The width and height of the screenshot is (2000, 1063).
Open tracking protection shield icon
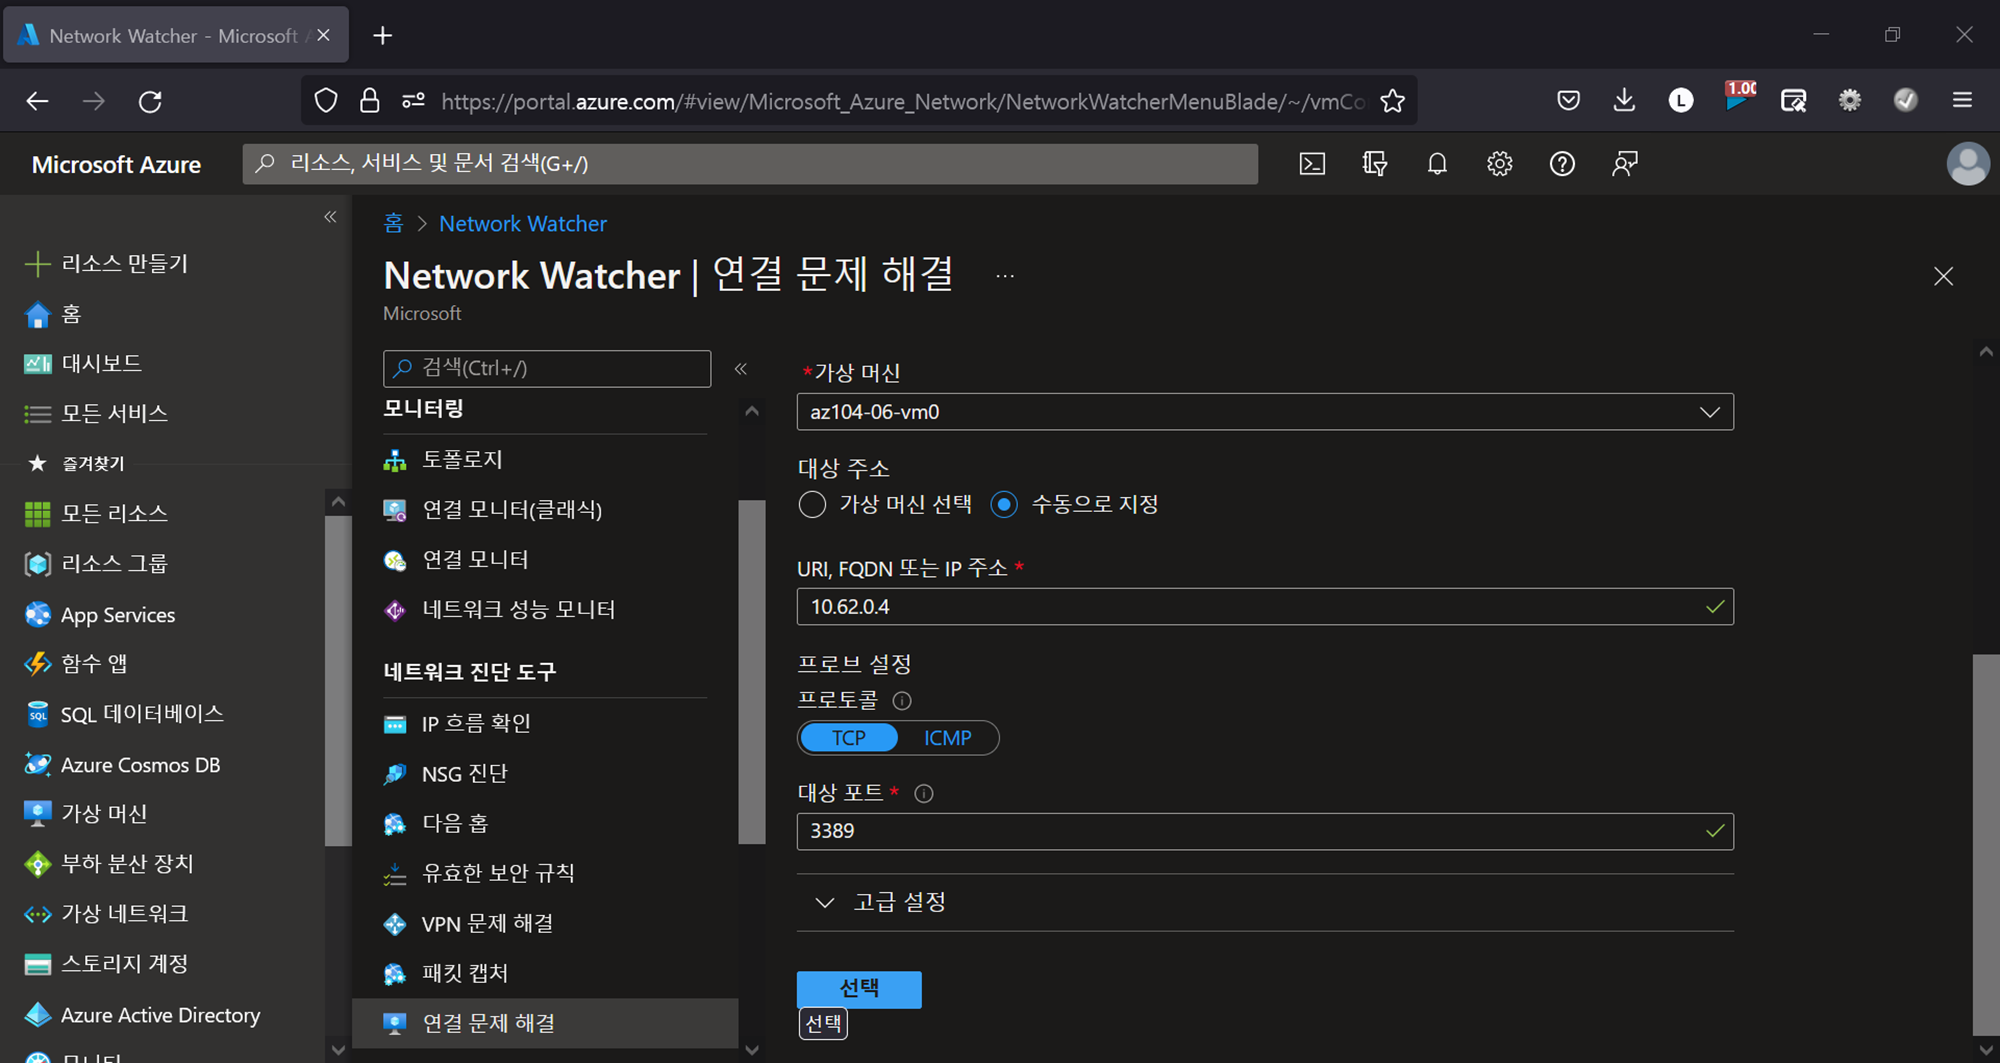(x=326, y=101)
